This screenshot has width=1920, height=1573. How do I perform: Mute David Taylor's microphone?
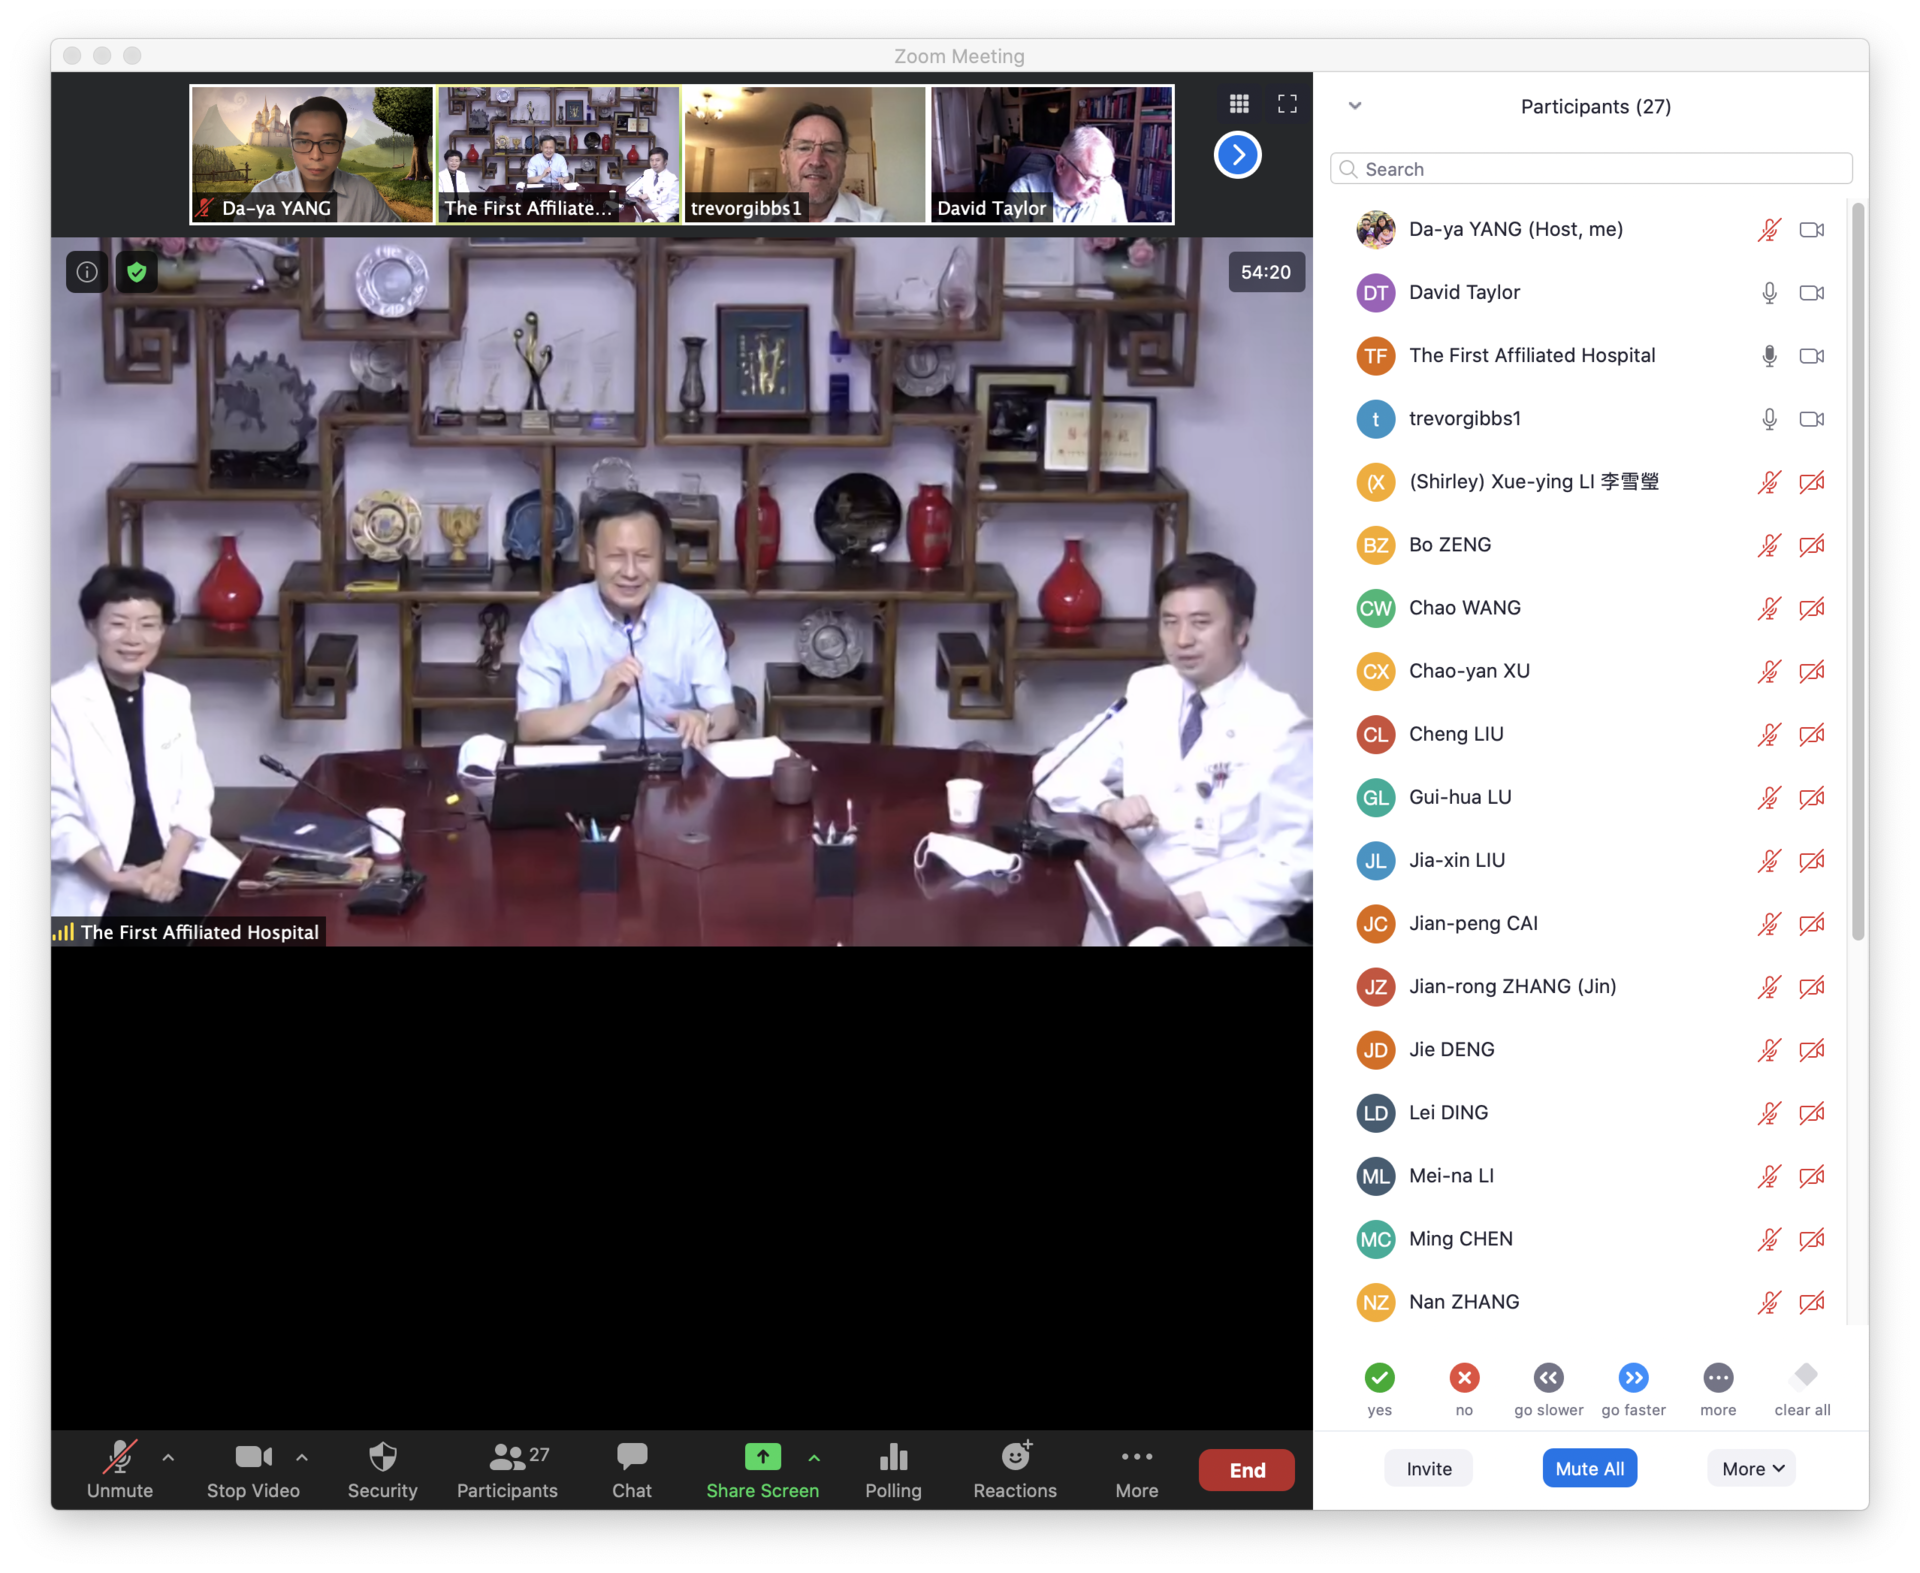tap(1769, 293)
